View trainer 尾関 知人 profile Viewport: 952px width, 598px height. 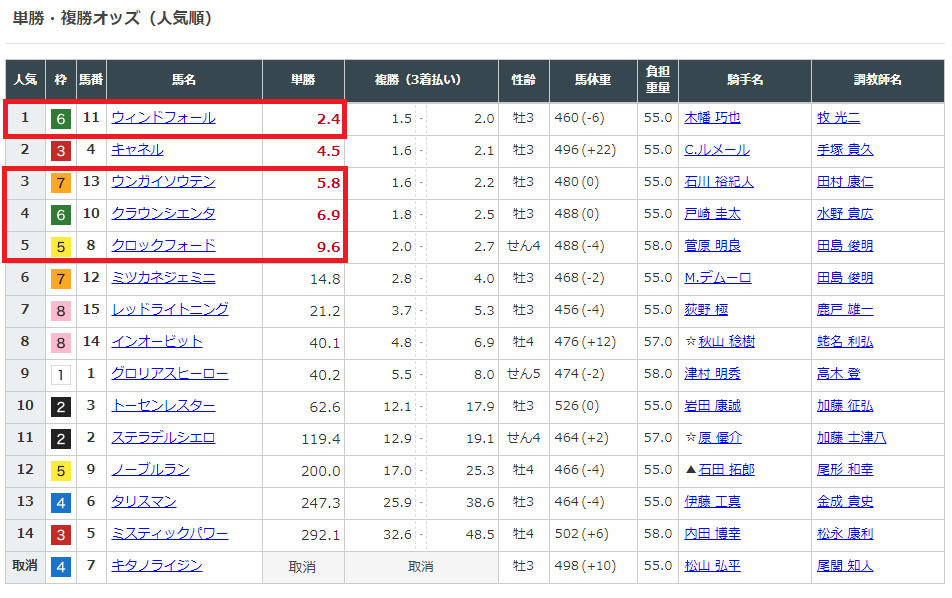844,566
